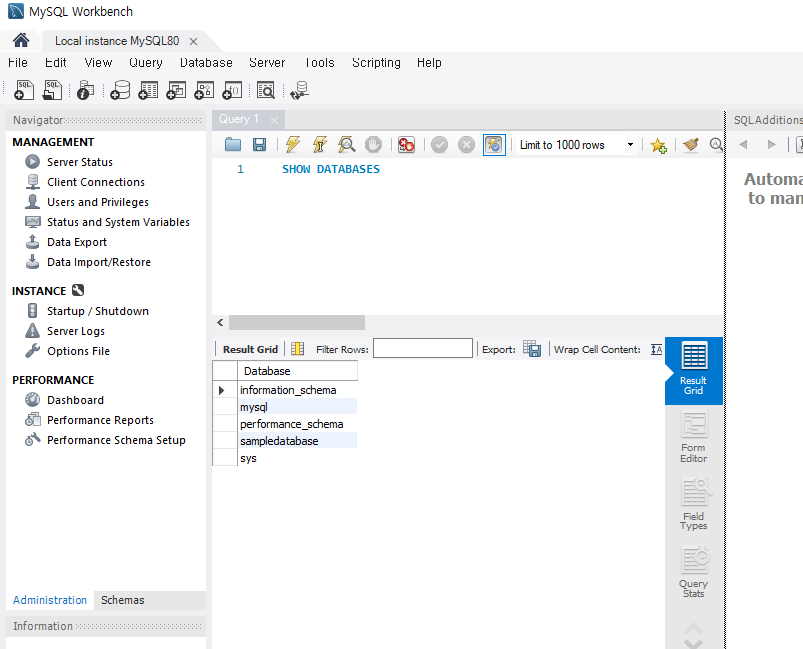Viewport: 803px width, 649px height.
Task: Create a new view icon
Action: coord(176,90)
